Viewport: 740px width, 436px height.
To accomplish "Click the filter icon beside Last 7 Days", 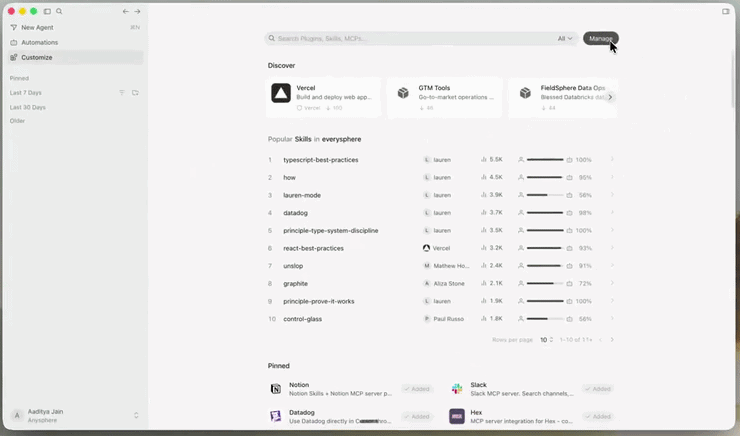I will [x=122, y=93].
